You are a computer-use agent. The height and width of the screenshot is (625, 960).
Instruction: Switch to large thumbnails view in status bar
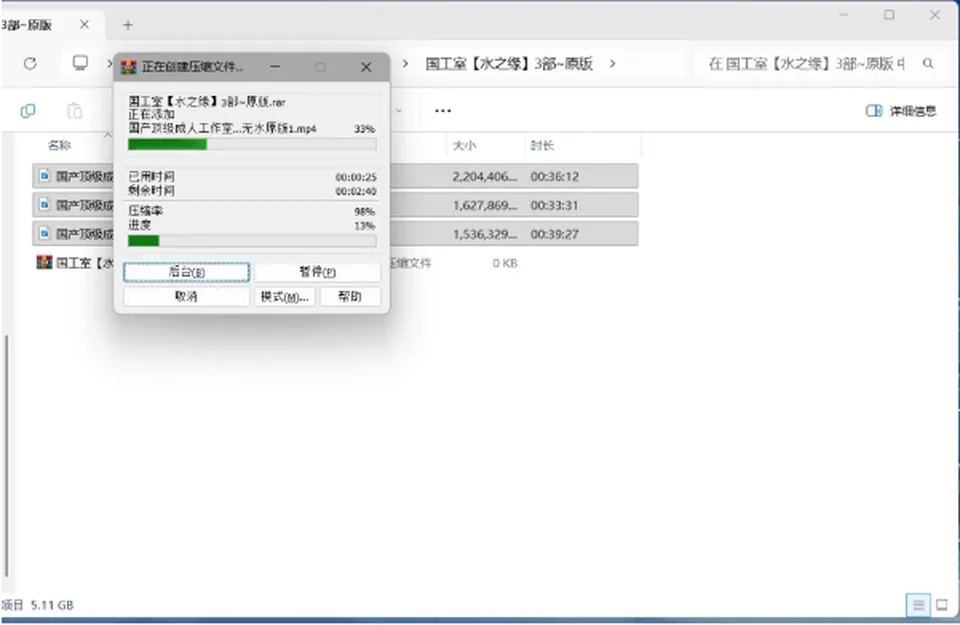(942, 605)
